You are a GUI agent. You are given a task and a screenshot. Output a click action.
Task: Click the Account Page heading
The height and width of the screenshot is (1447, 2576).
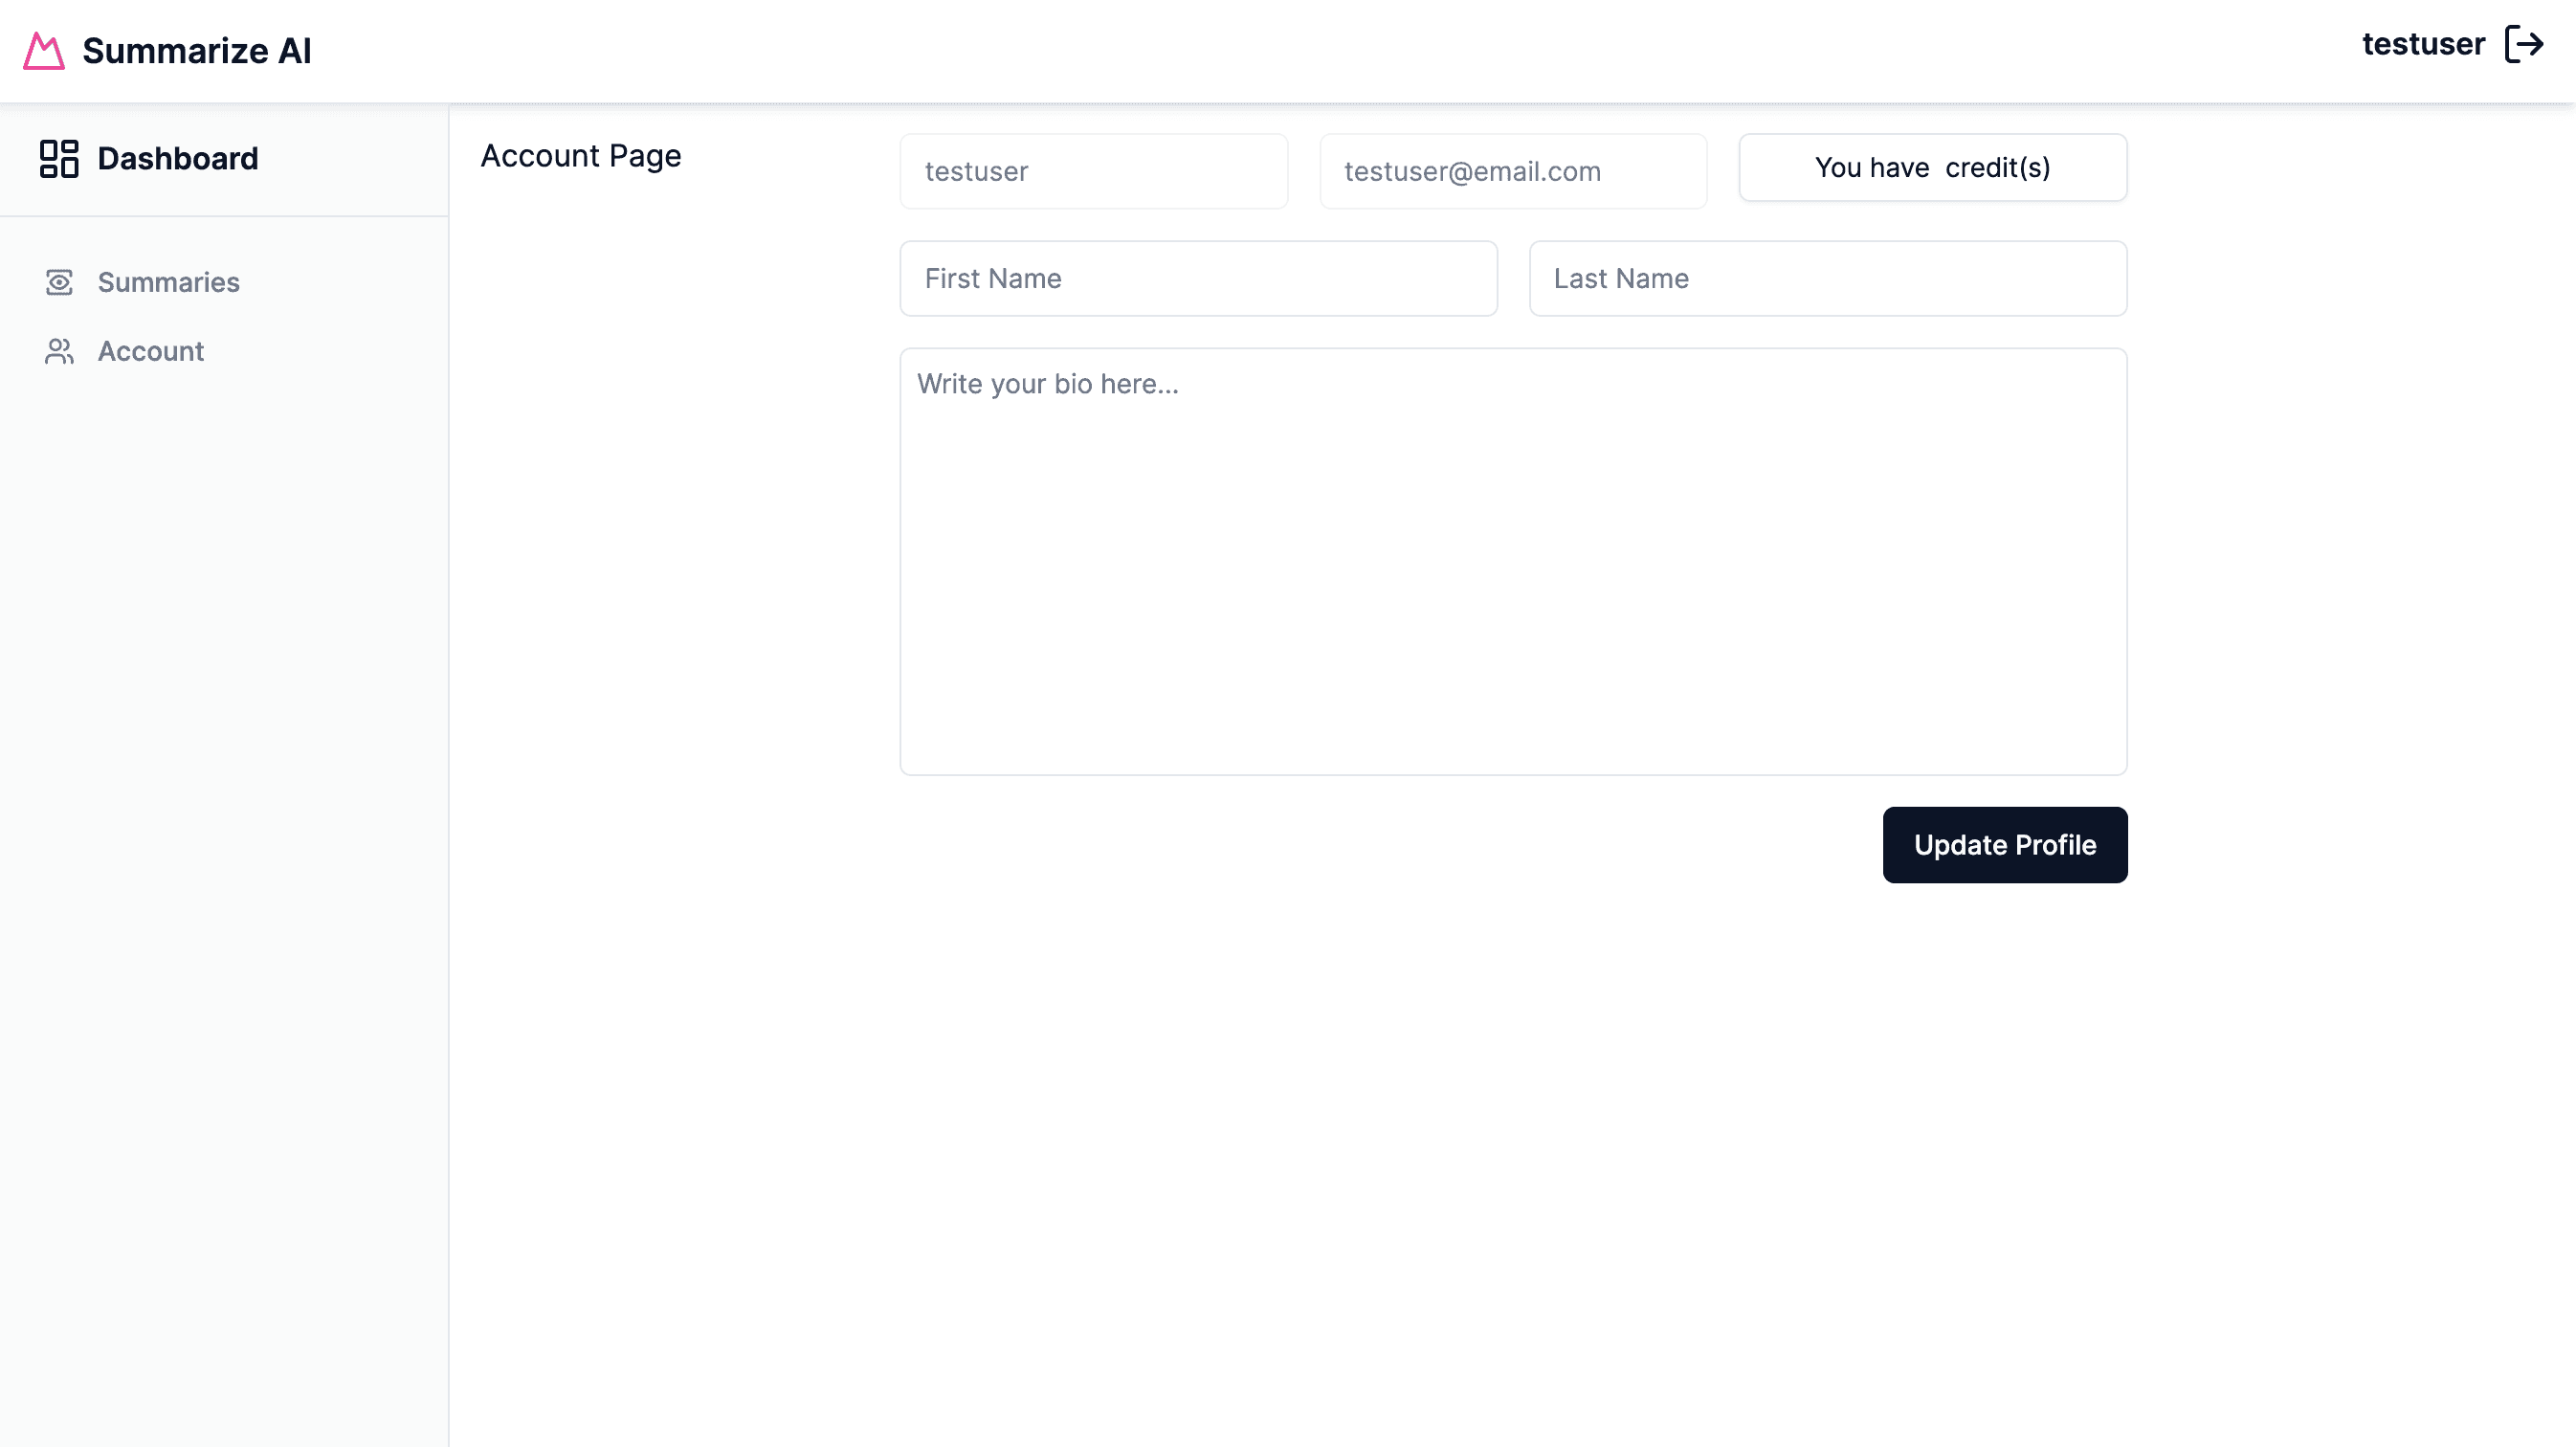pos(581,156)
